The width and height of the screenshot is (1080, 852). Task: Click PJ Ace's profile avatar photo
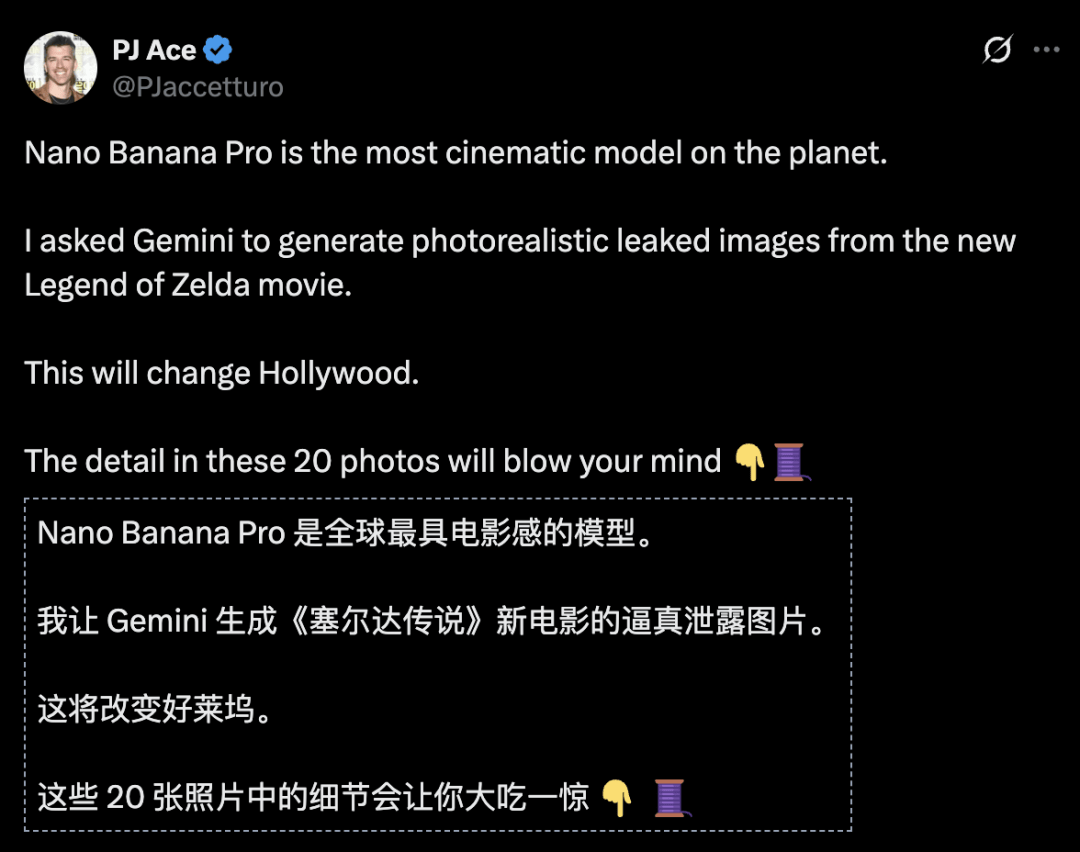59,68
